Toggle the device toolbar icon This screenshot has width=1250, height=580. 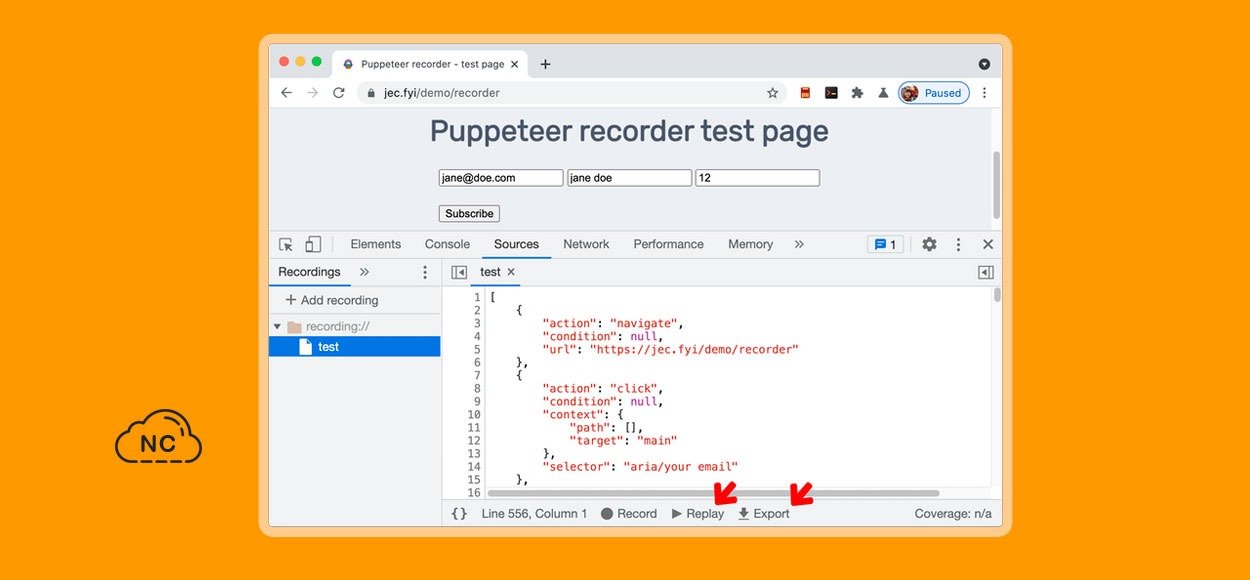(x=313, y=244)
